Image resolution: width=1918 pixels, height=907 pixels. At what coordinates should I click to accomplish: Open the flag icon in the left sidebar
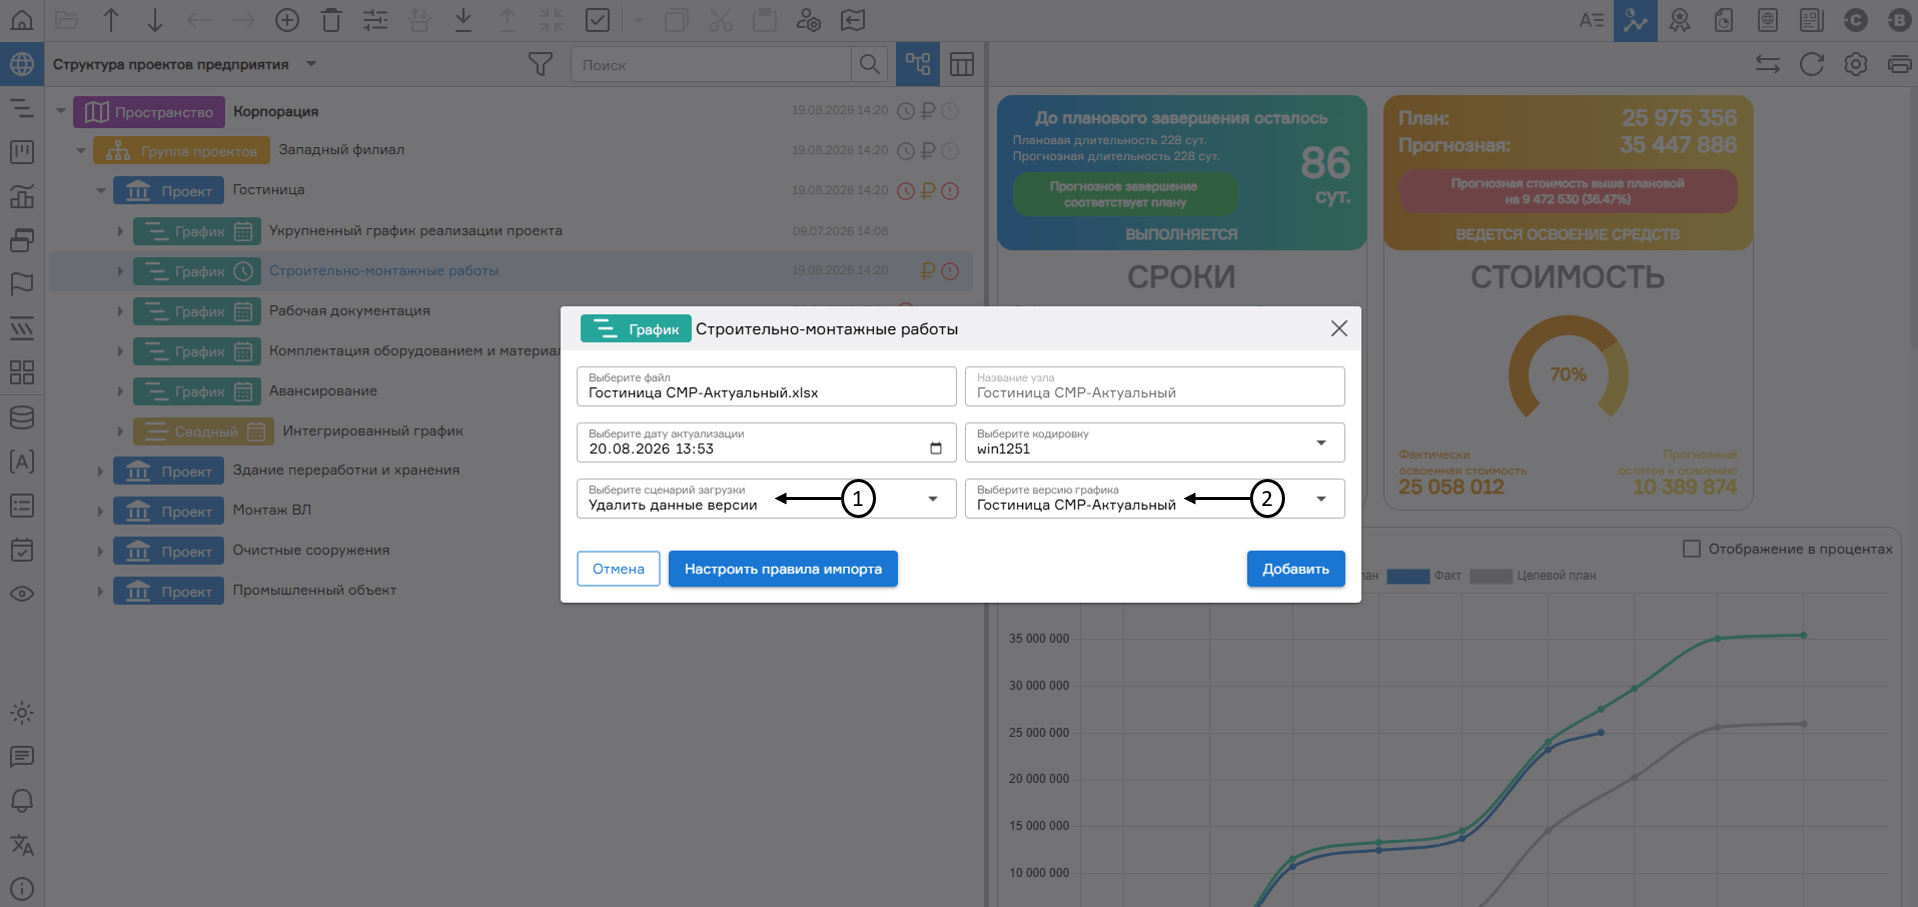(22, 284)
